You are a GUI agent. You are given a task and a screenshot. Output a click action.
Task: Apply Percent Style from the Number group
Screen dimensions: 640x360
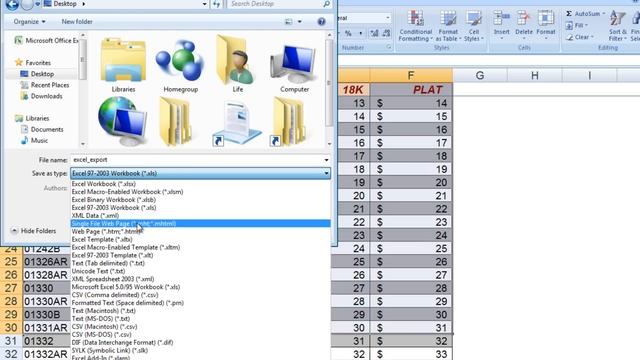tap(348, 33)
